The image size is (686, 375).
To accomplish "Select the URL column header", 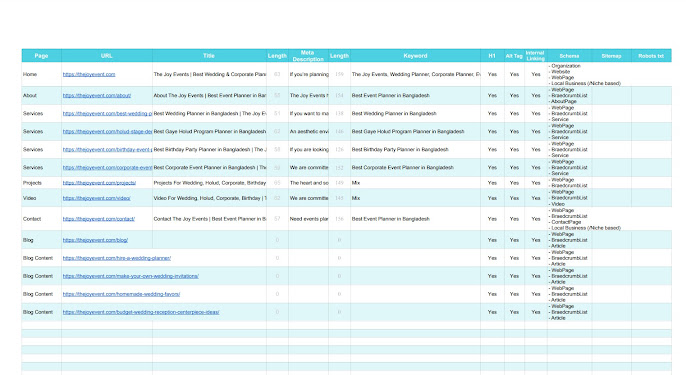I will 107,56.
